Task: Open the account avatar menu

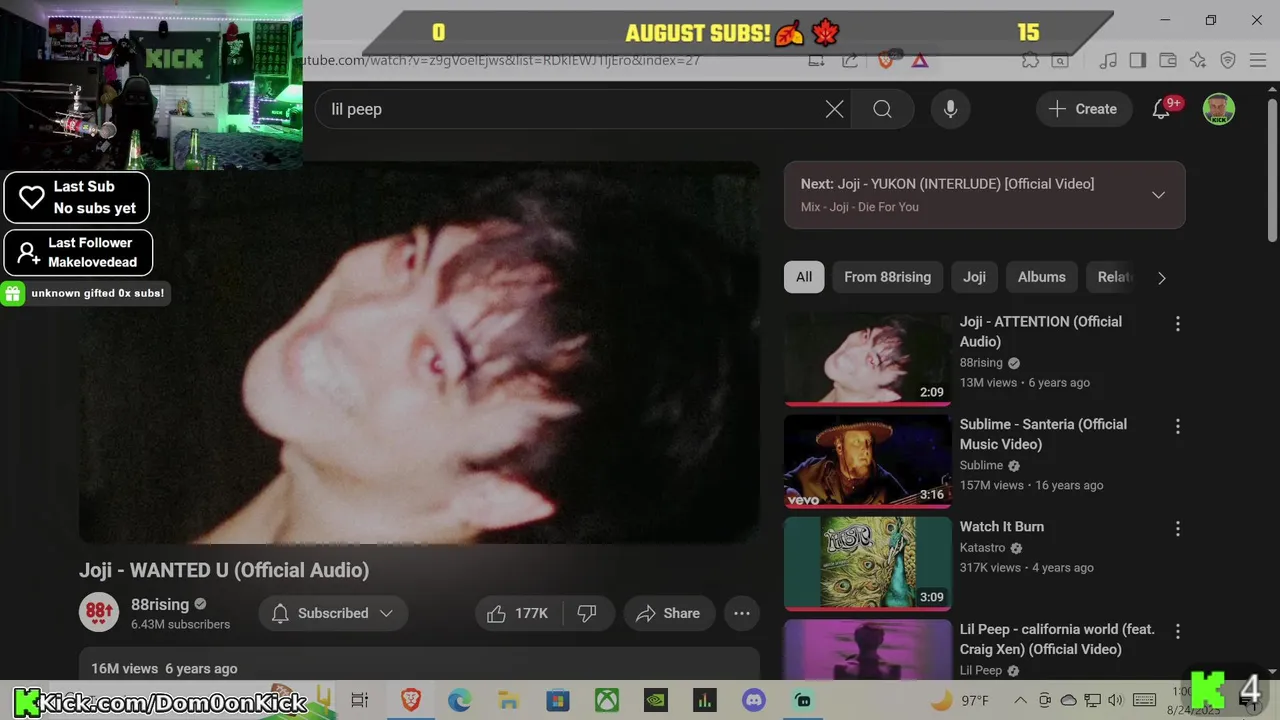Action: (x=1218, y=109)
